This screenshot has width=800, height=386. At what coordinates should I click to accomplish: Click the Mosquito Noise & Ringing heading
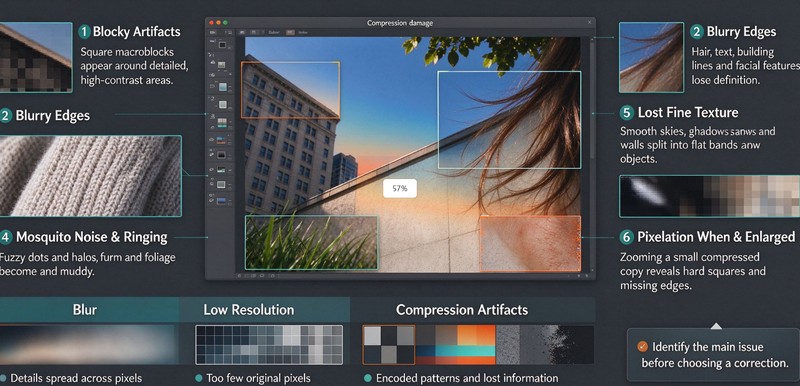coord(91,237)
